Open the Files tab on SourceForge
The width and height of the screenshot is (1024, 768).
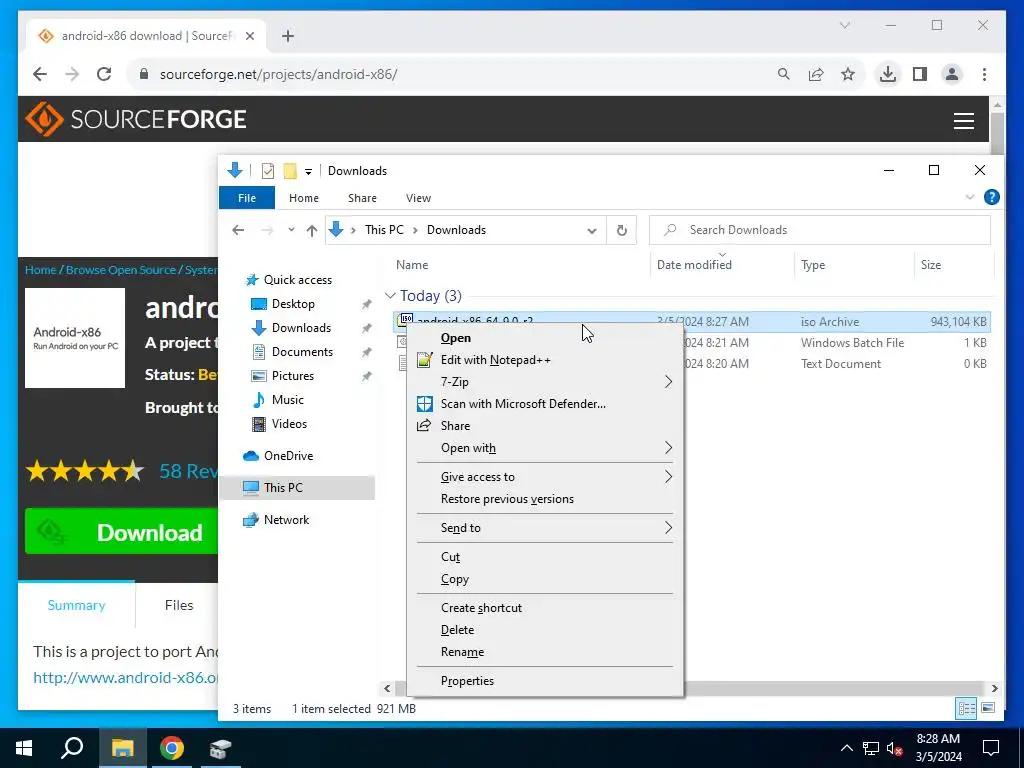[x=179, y=605]
